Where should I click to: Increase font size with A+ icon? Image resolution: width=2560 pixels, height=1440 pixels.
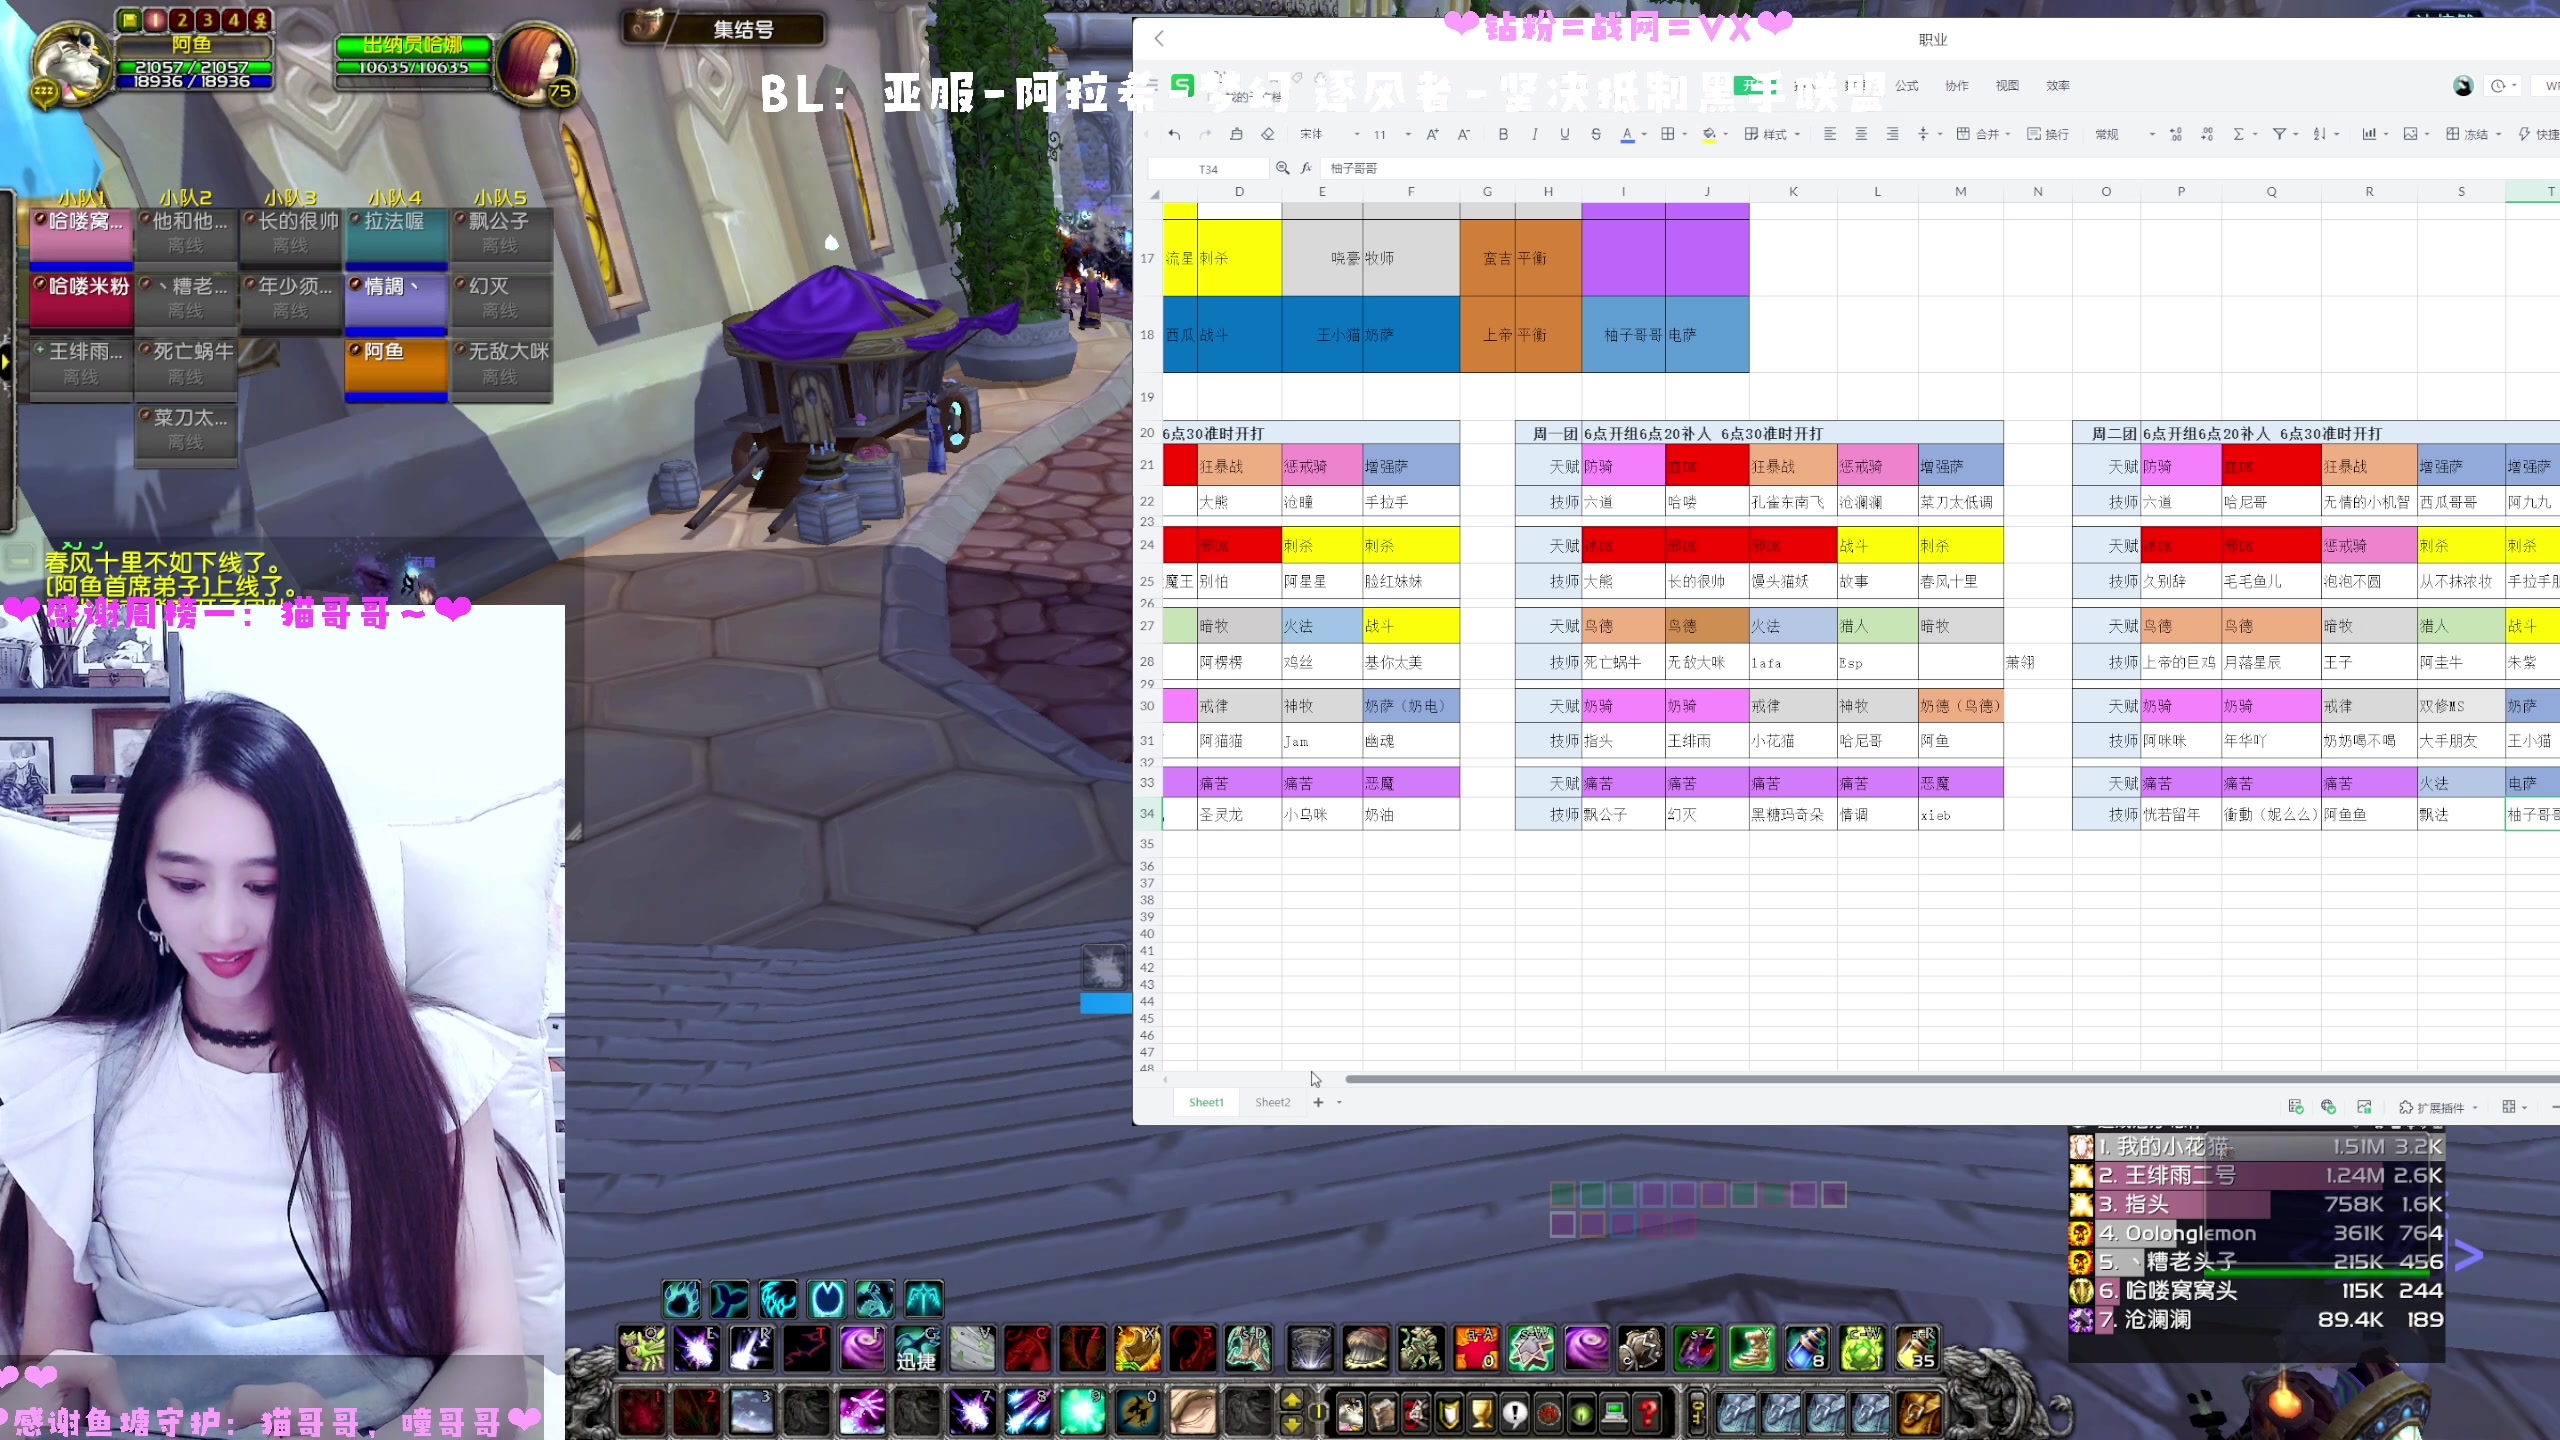[x=1432, y=134]
